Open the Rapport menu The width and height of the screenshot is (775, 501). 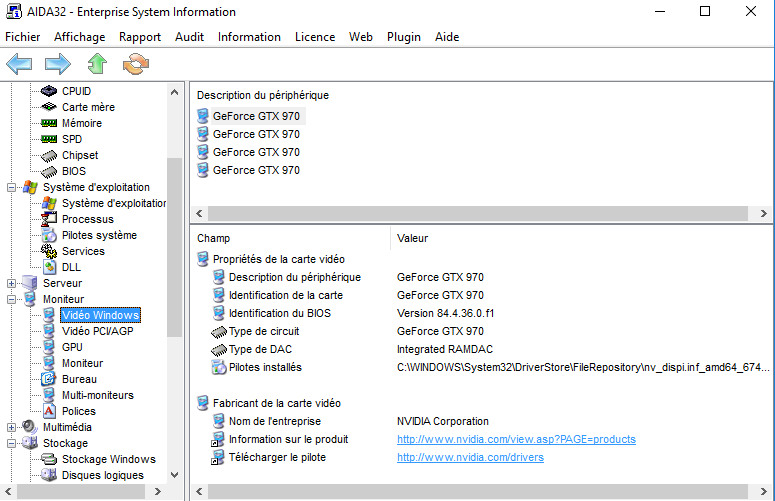pos(139,37)
